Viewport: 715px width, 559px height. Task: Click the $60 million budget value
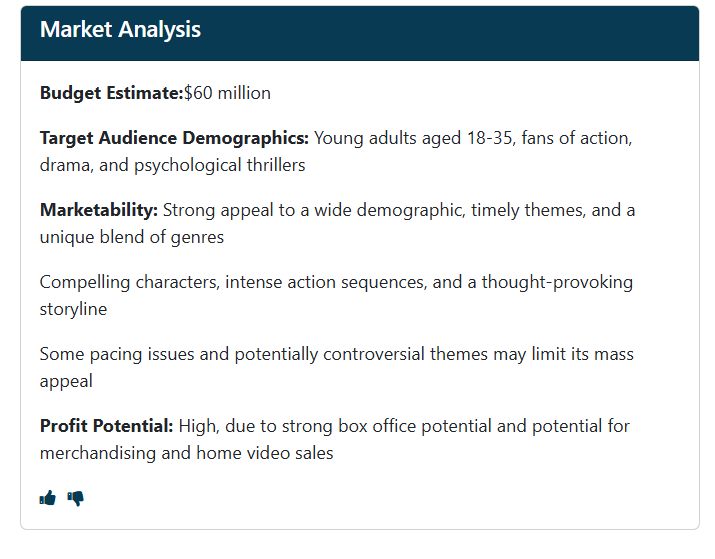point(227,93)
